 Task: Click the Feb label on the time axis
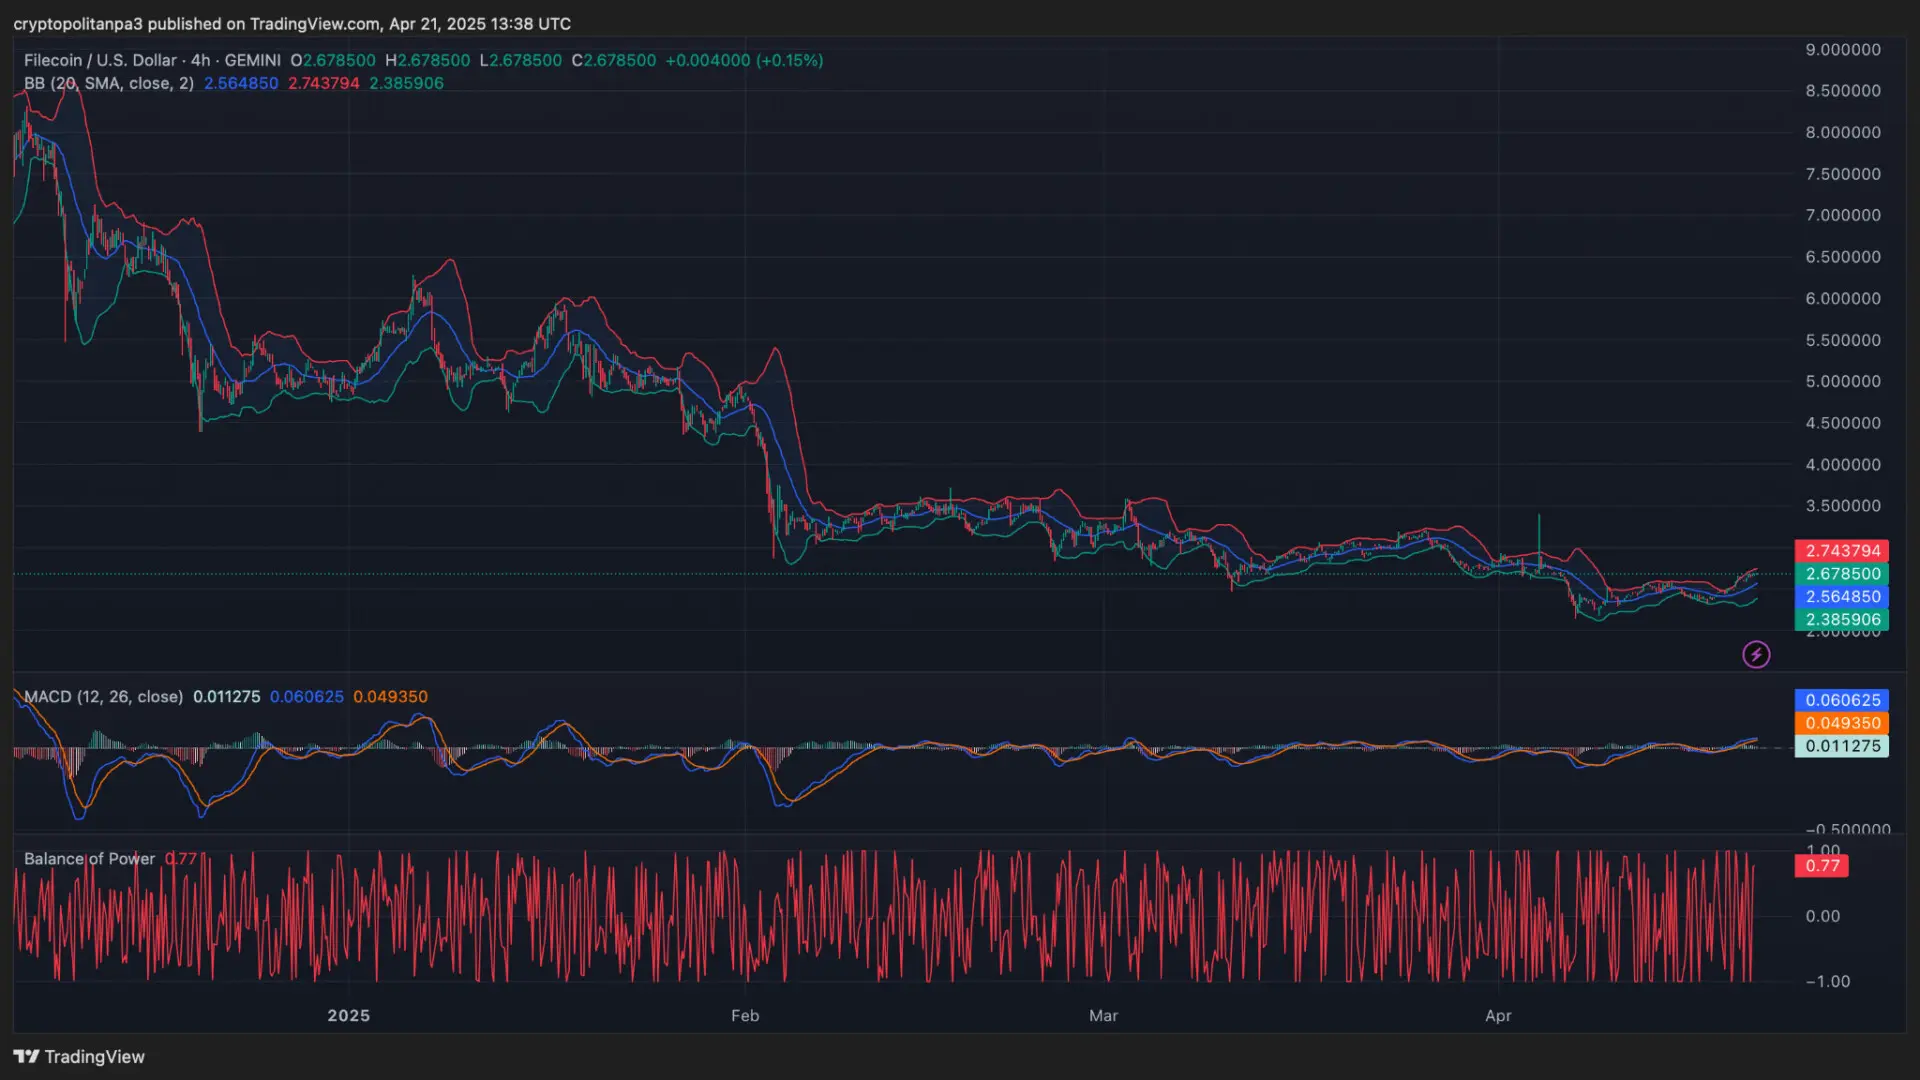pos(745,1016)
